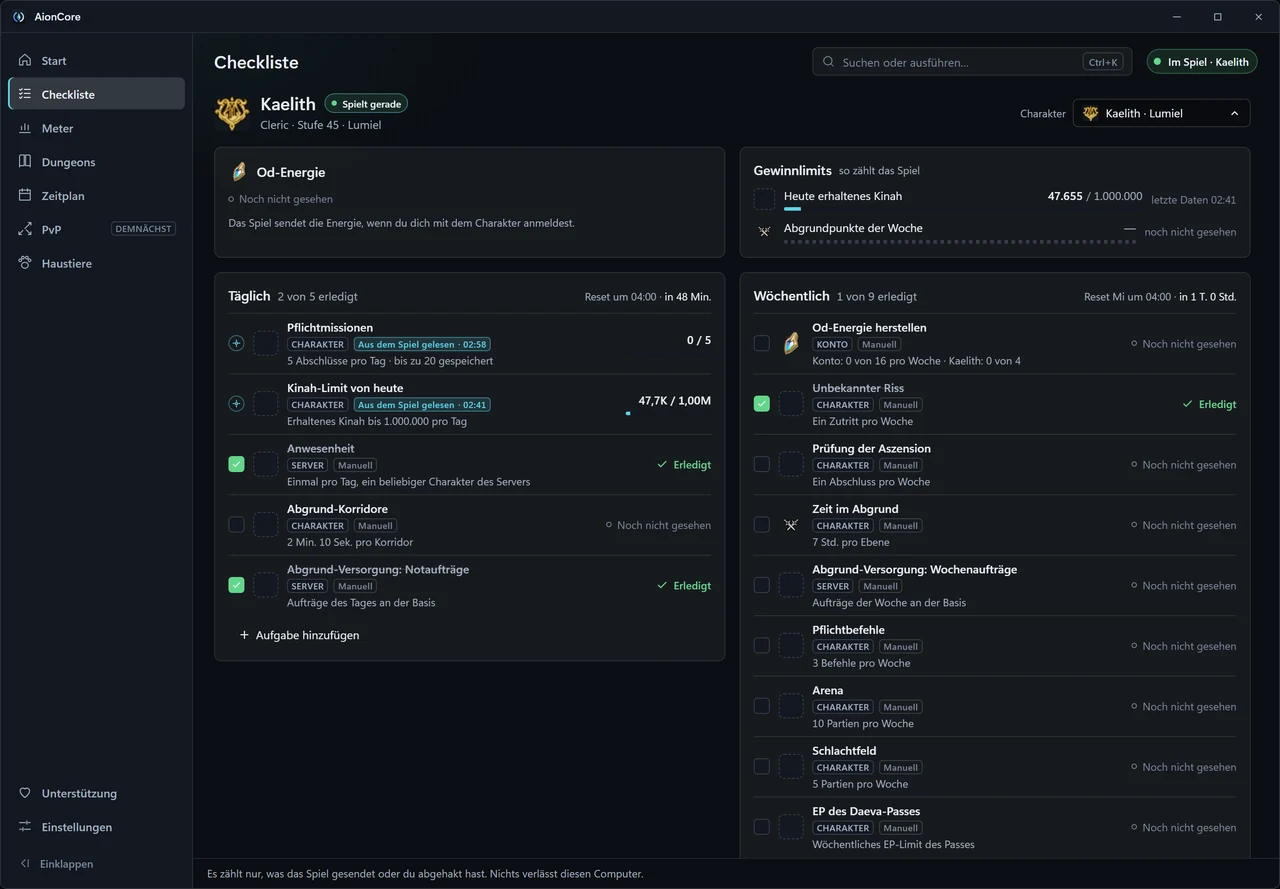
Task: Click the Unterstützung heart icon
Action: coord(25,793)
